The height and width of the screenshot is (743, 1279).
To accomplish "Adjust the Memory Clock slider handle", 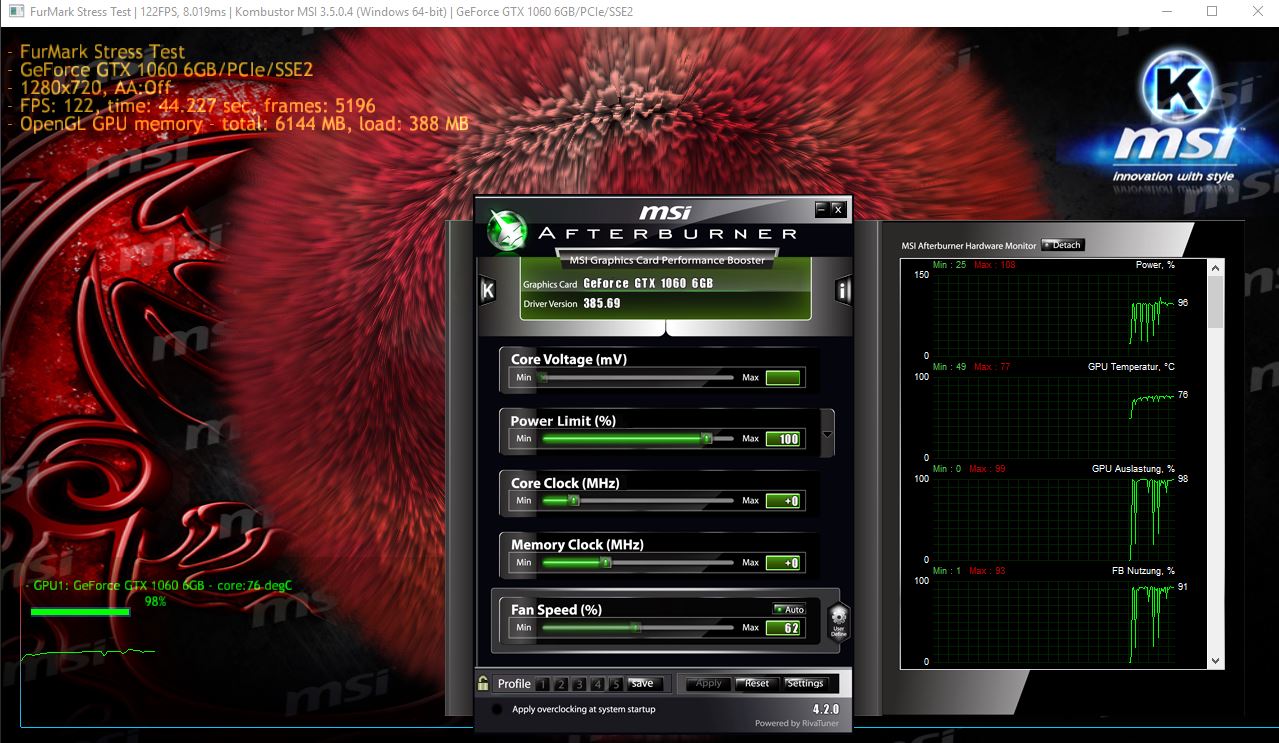I will pos(606,563).
